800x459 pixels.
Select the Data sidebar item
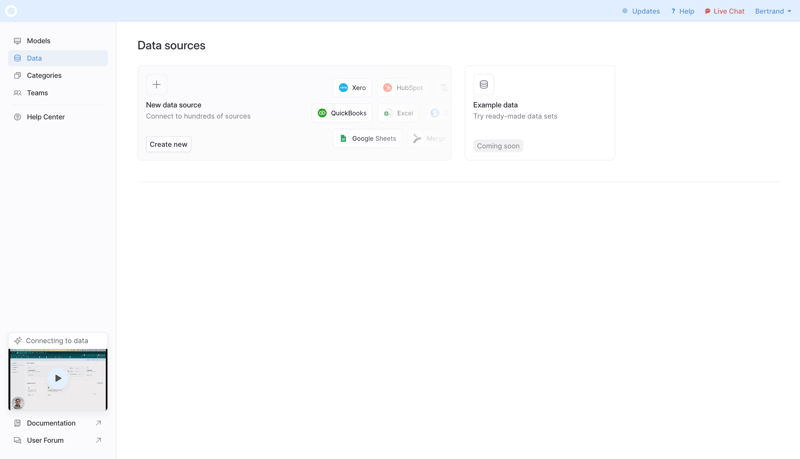point(34,58)
